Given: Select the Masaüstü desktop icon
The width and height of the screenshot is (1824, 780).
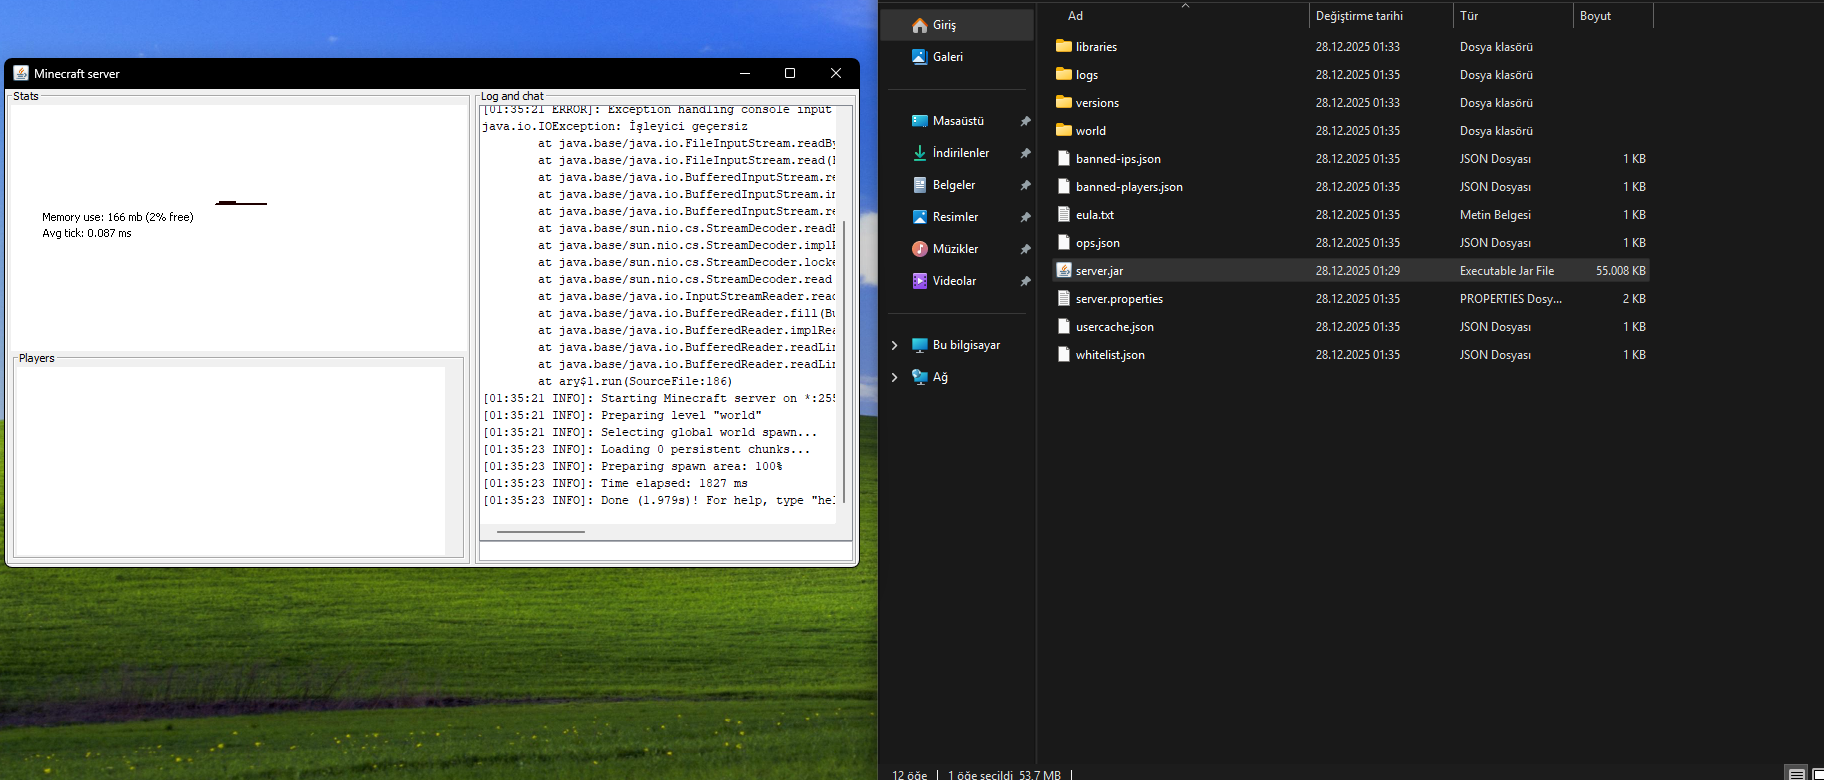Looking at the screenshot, I should (x=919, y=121).
